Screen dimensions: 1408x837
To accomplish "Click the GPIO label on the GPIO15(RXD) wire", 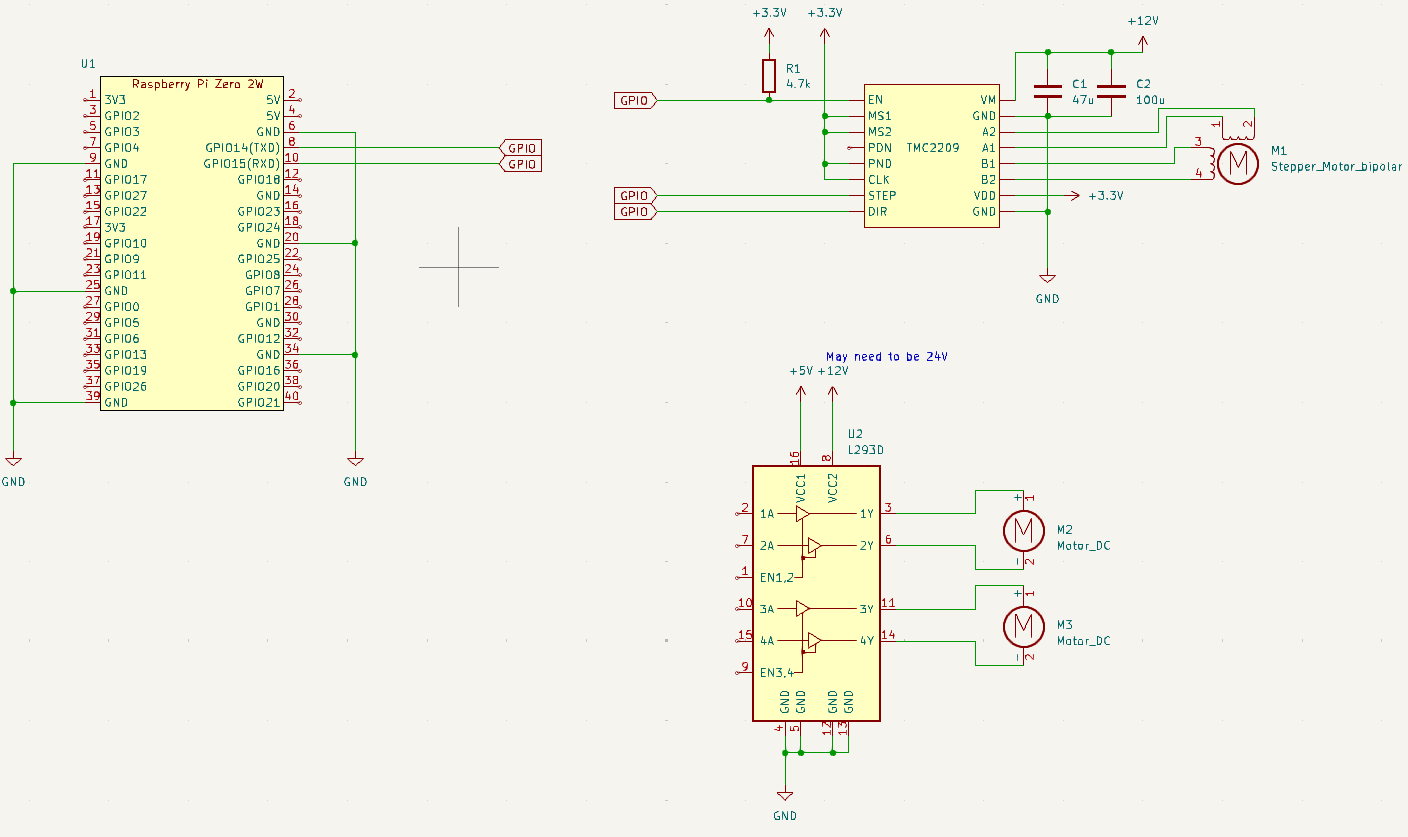I will (520, 164).
